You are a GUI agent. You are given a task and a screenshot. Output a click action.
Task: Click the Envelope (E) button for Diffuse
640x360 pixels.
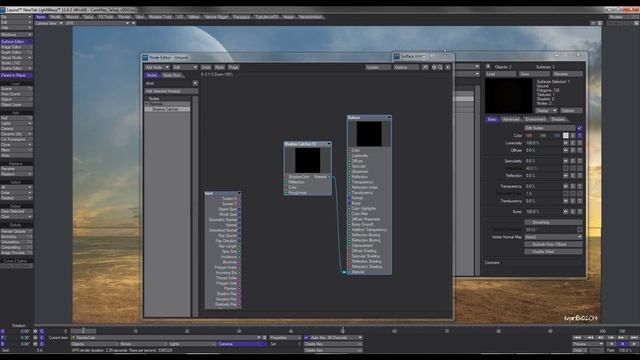(573, 151)
